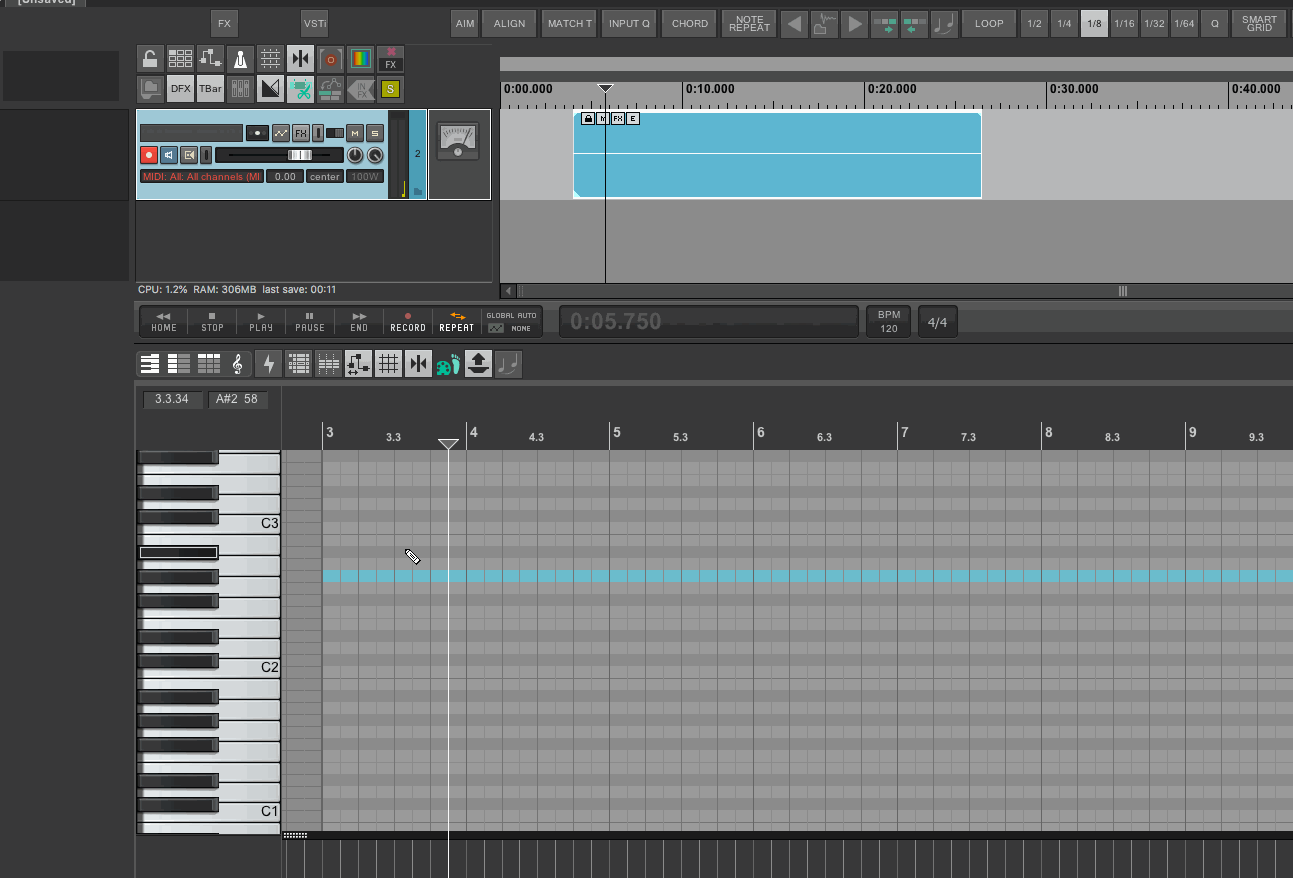Click the green palette and footprint icon
1293x878 pixels.
pos(448,365)
